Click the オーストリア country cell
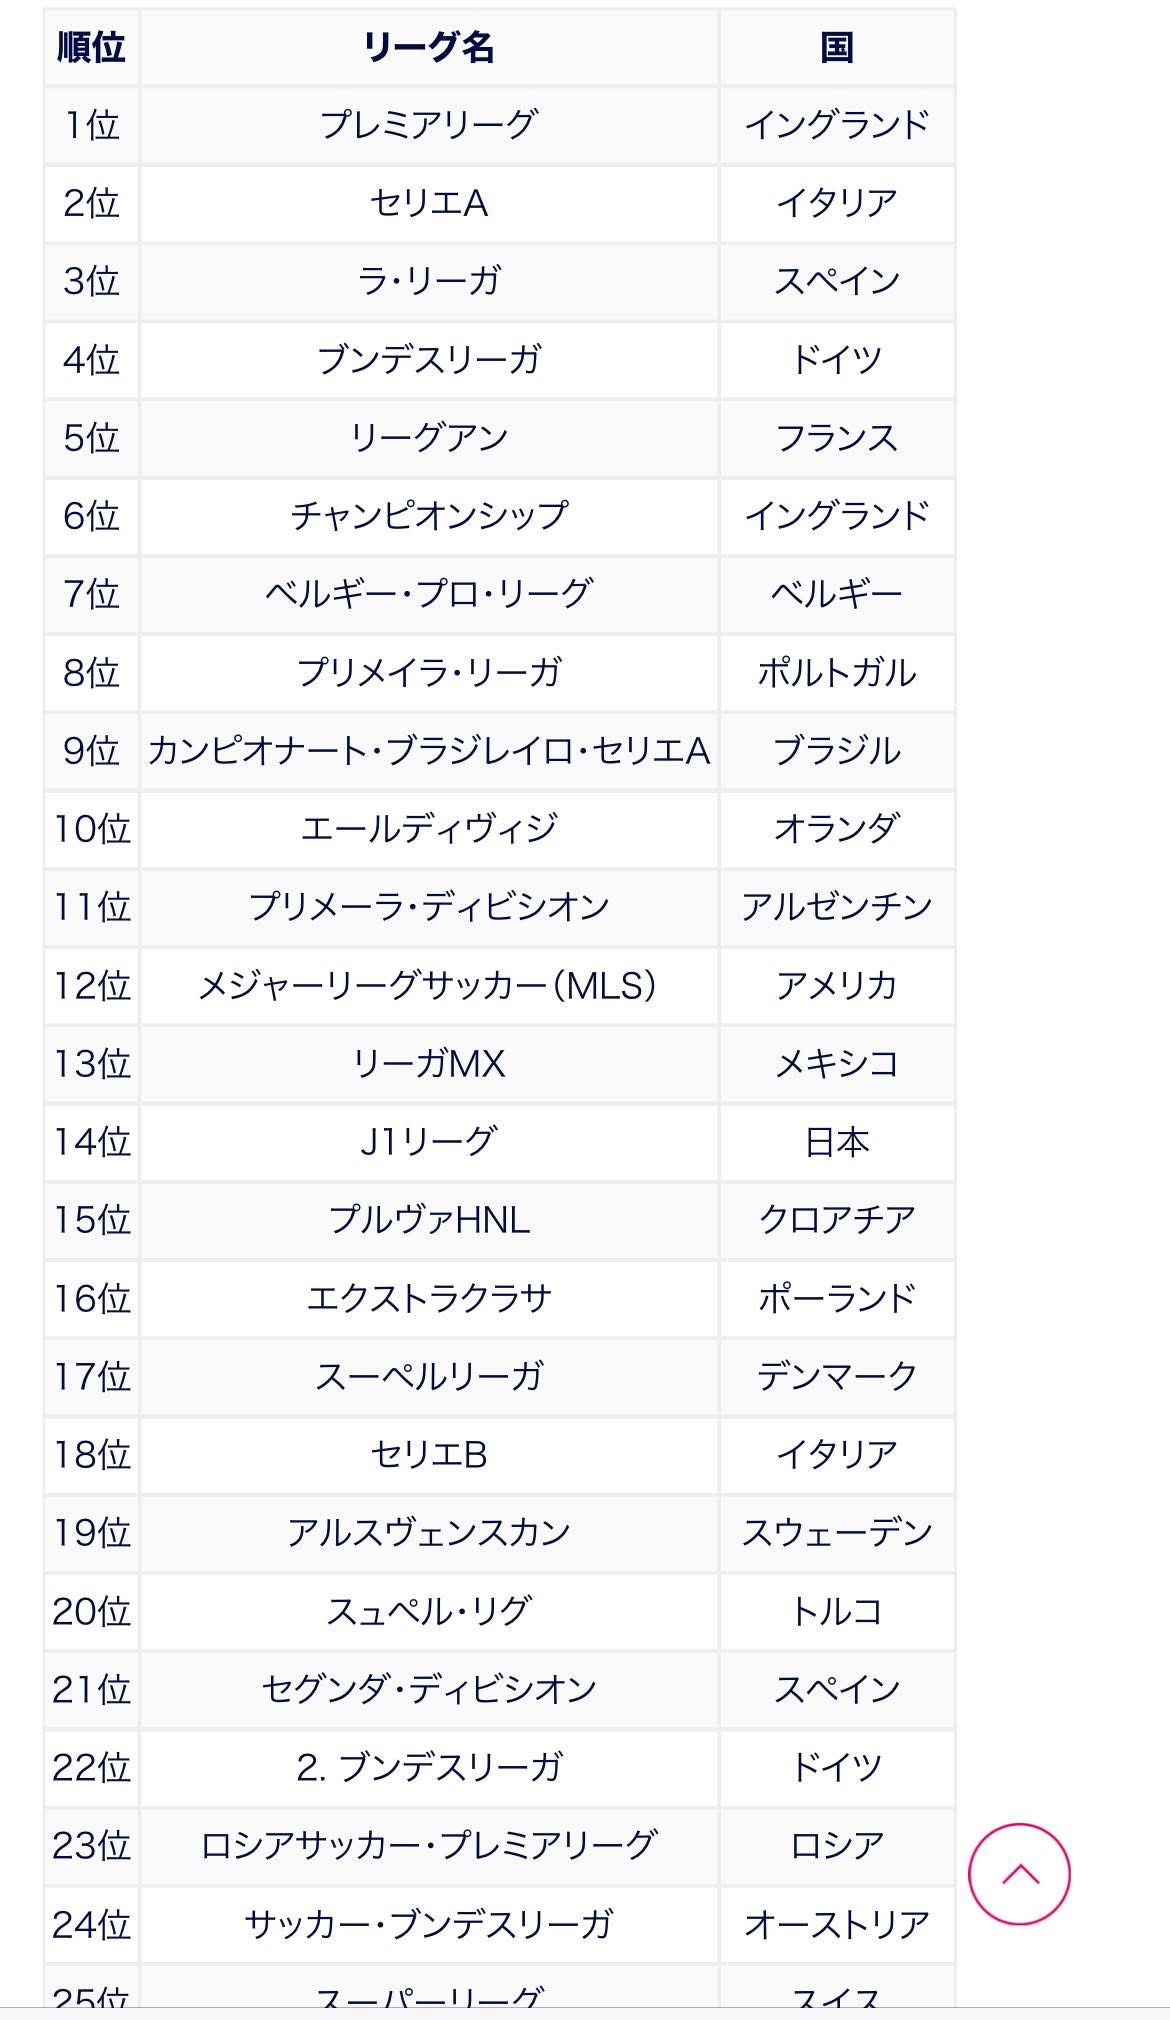The height and width of the screenshot is (2020, 1170). 837,1924
